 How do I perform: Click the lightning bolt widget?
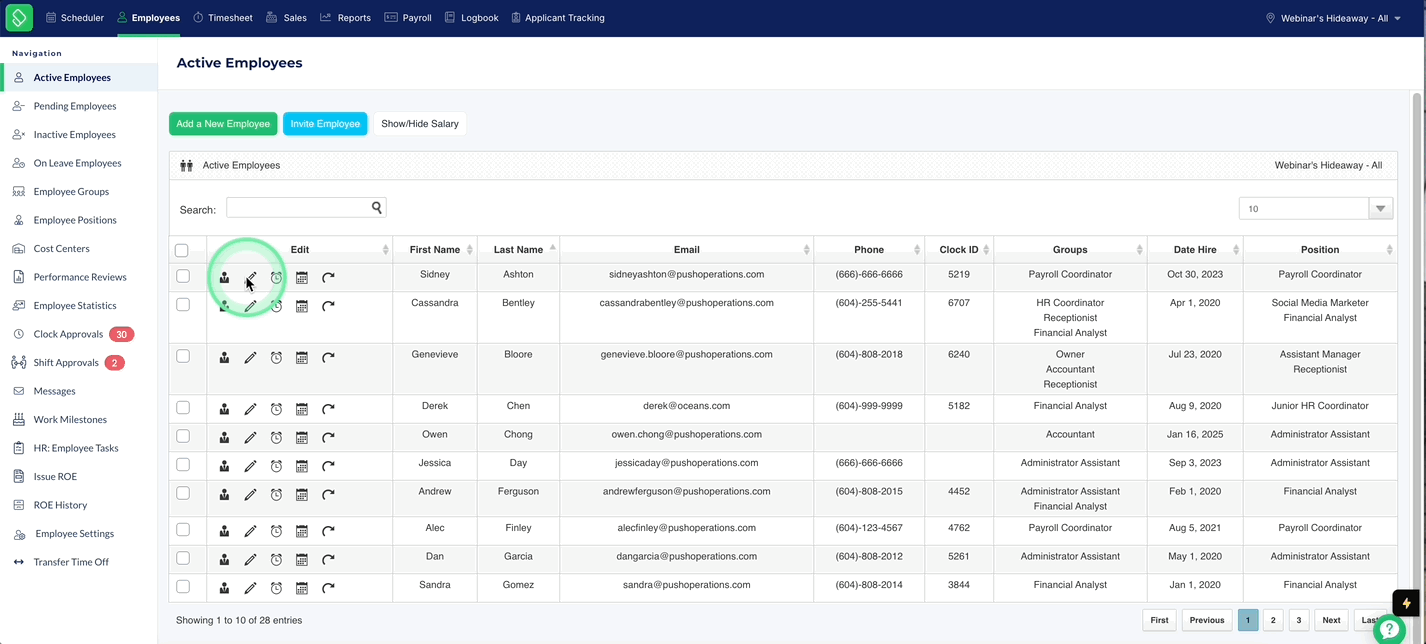click(x=1406, y=603)
